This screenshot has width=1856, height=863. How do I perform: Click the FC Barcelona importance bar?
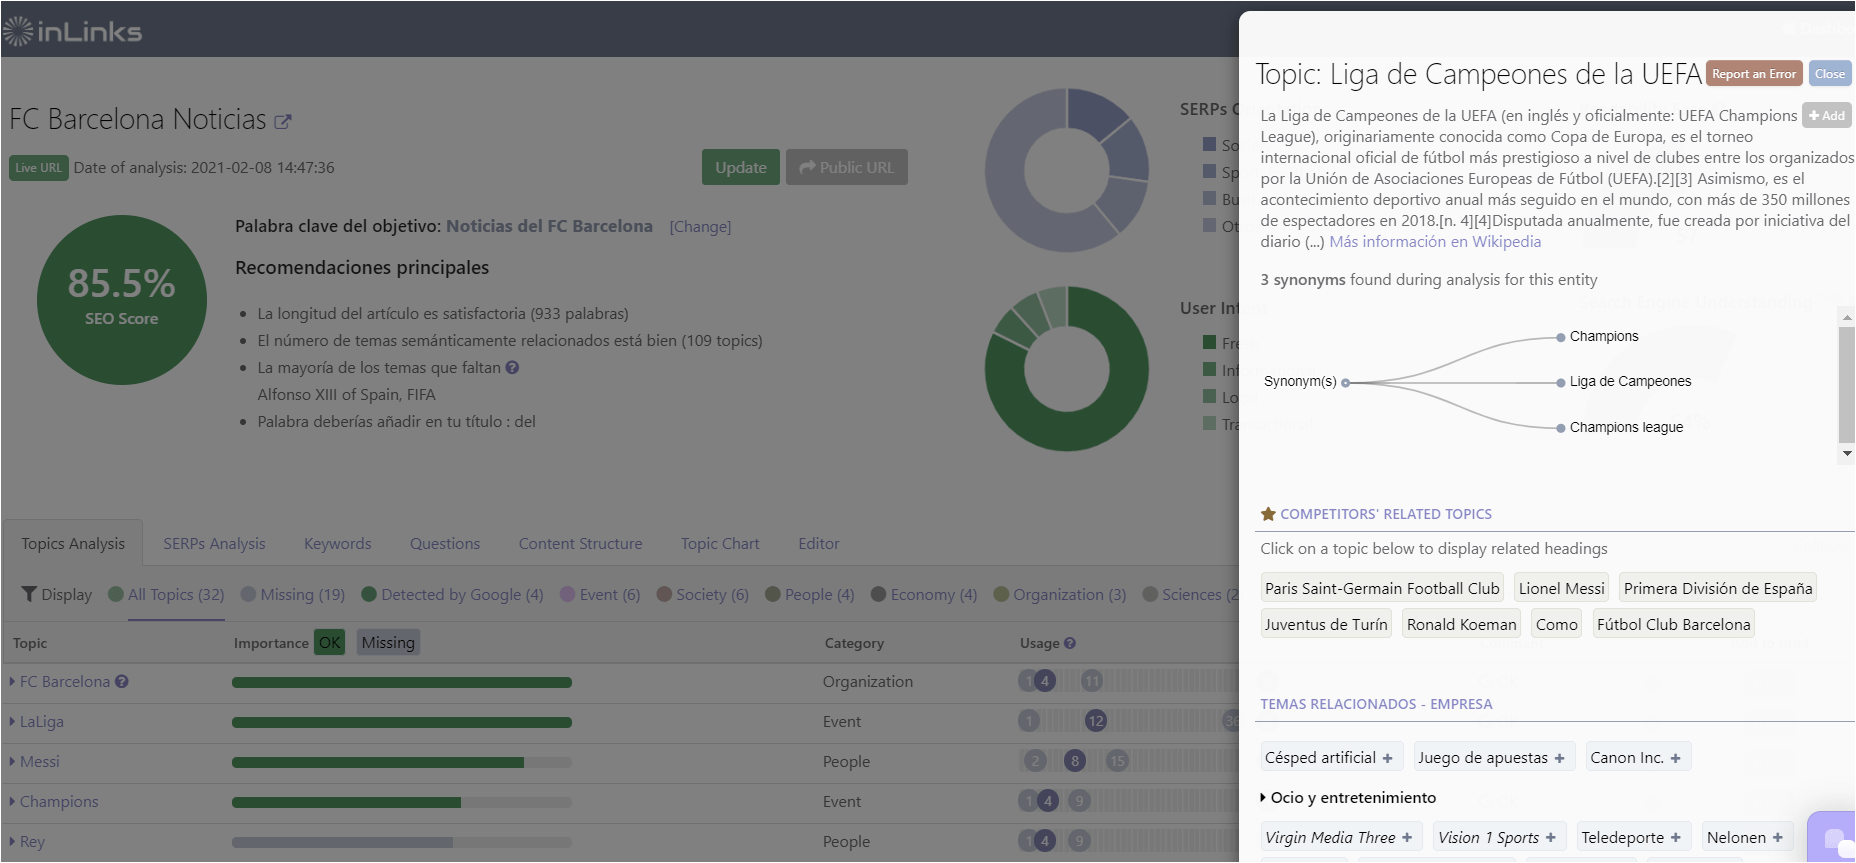(x=402, y=682)
